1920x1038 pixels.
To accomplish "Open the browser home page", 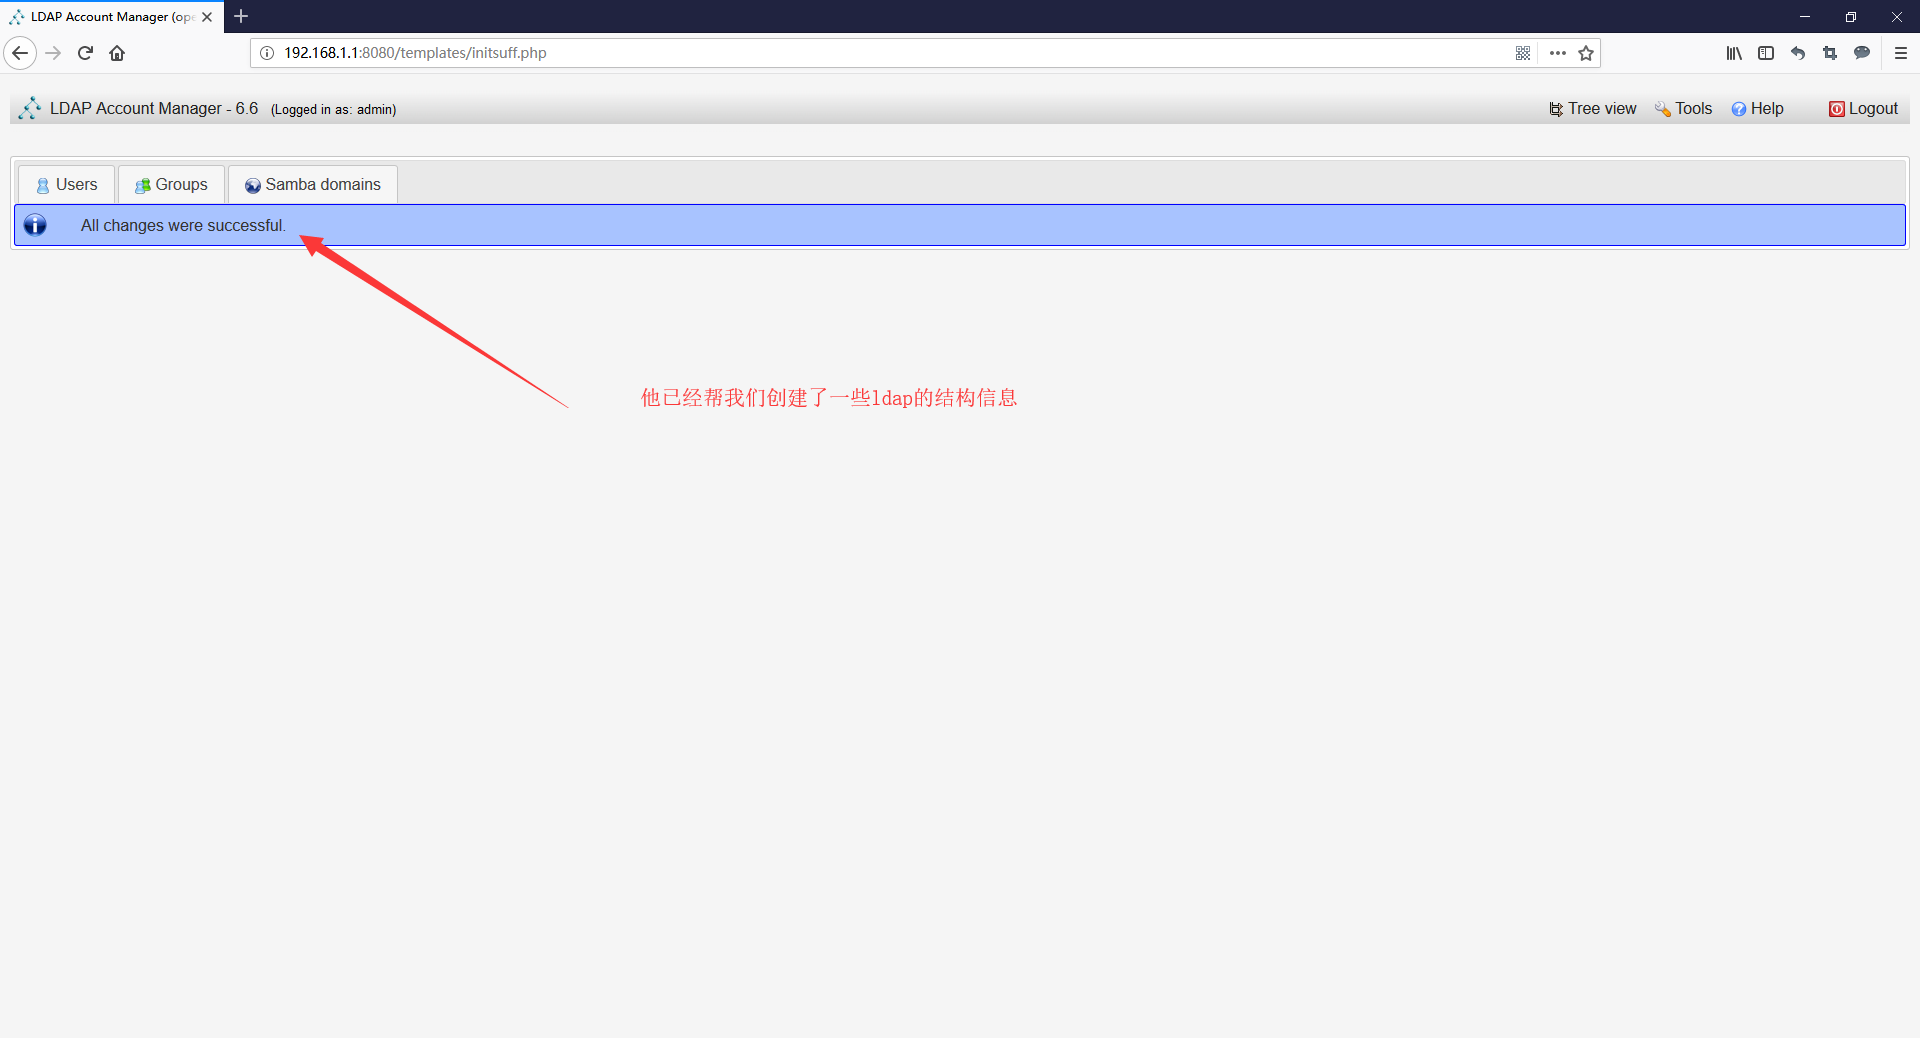I will coord(117,53).
